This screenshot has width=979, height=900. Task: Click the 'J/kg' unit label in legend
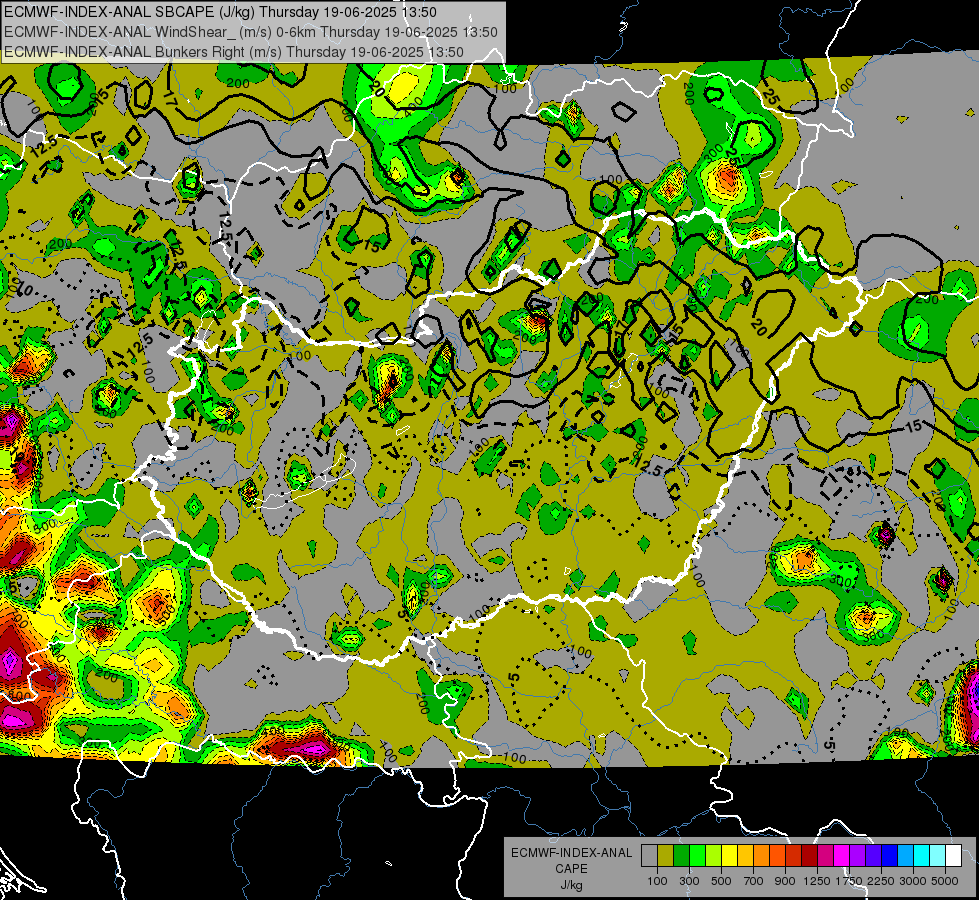(x=572, y=885)
